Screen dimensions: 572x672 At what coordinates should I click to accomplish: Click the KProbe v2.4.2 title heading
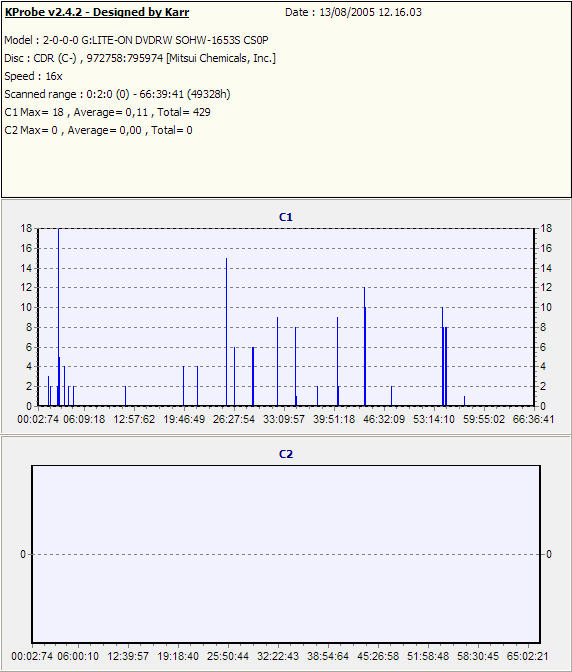[x=97, y=12]
